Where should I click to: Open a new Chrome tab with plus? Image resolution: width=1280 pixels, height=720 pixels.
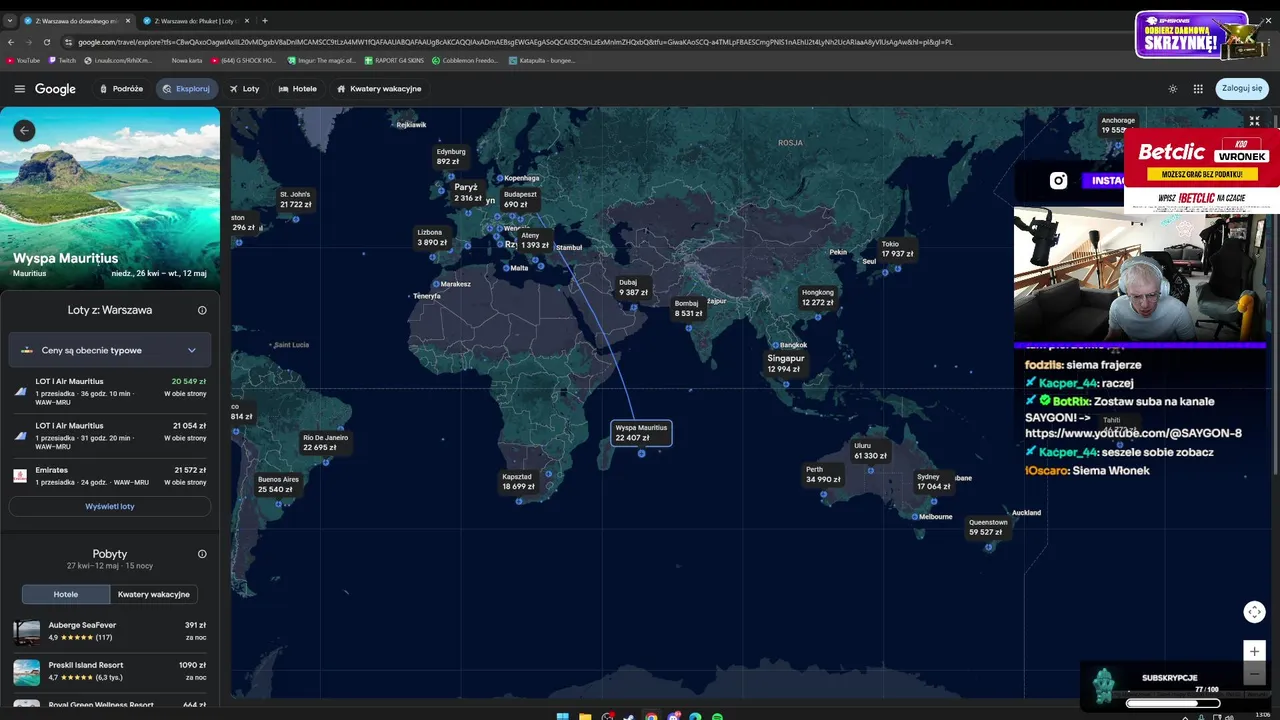264,20
